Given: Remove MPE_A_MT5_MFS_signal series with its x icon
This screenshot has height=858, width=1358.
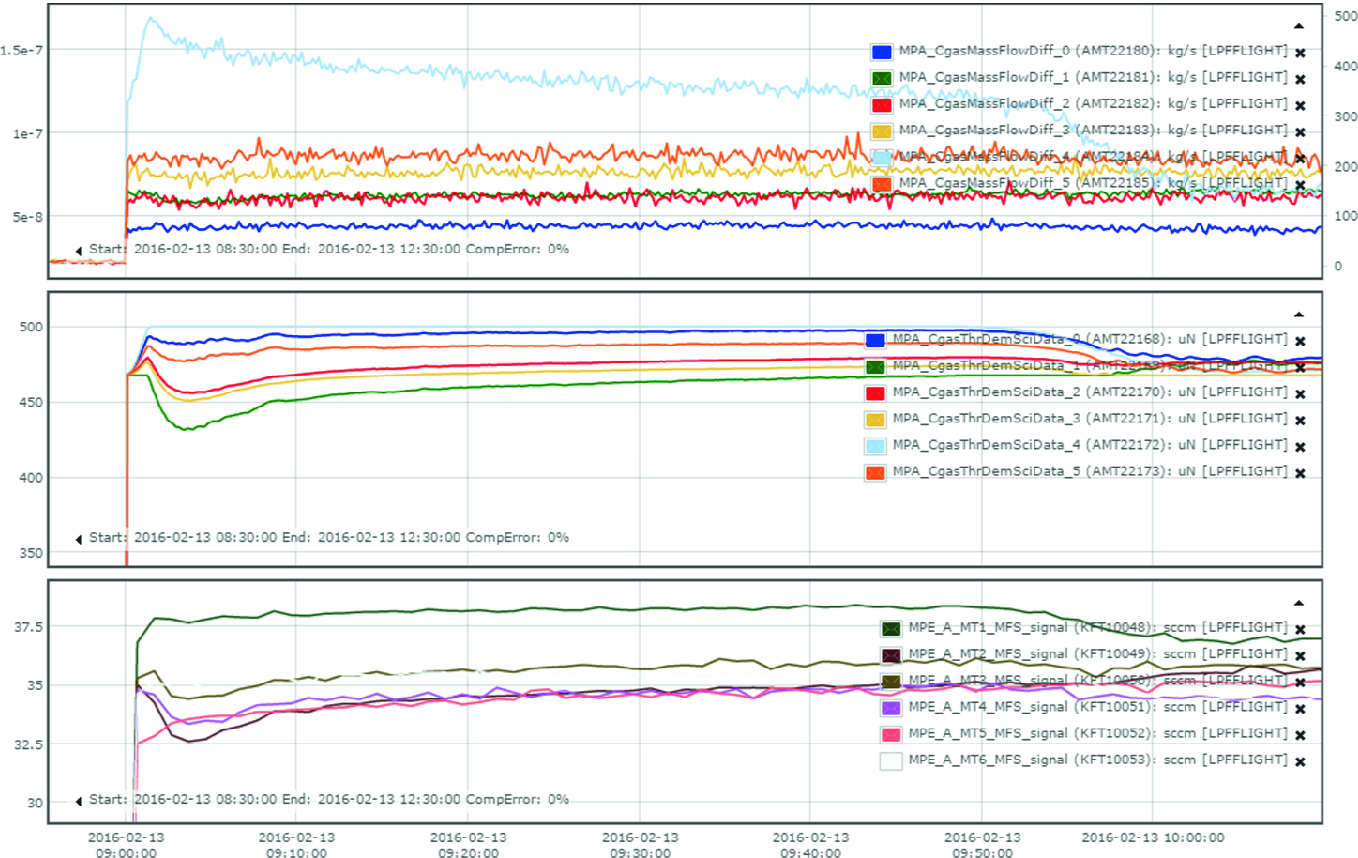Looking at the screenshot, I should pos(1300,735).
